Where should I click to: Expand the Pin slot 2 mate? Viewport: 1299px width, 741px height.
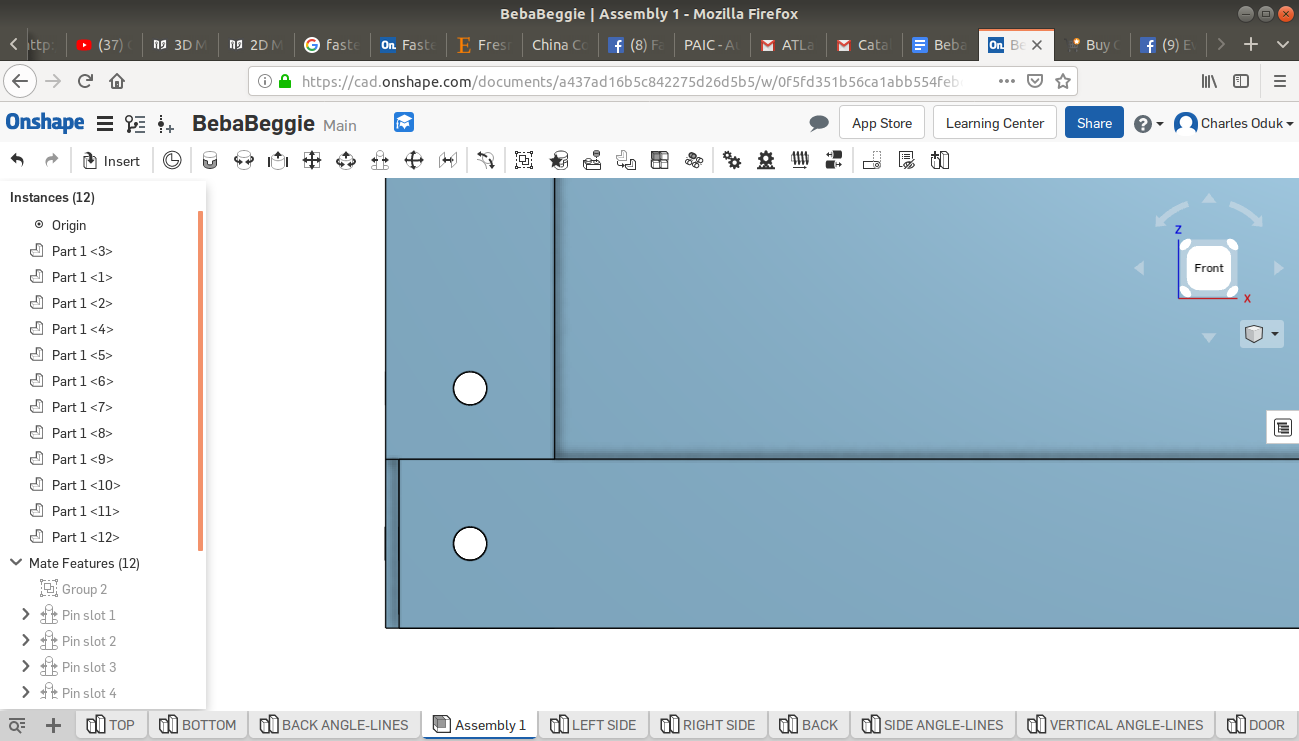[26, 641]
